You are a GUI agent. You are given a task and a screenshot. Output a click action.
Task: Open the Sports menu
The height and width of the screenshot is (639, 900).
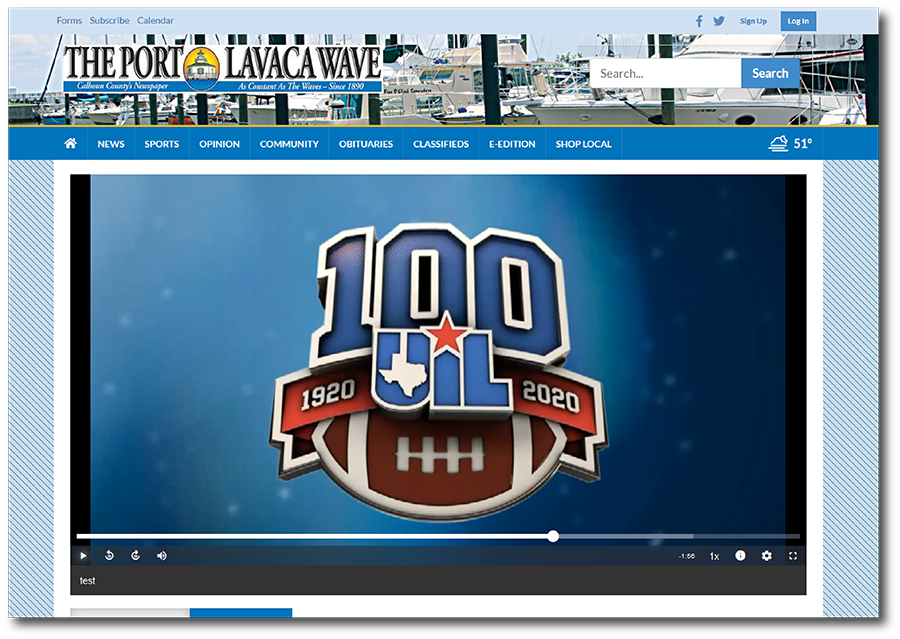[x=161, y=144]
